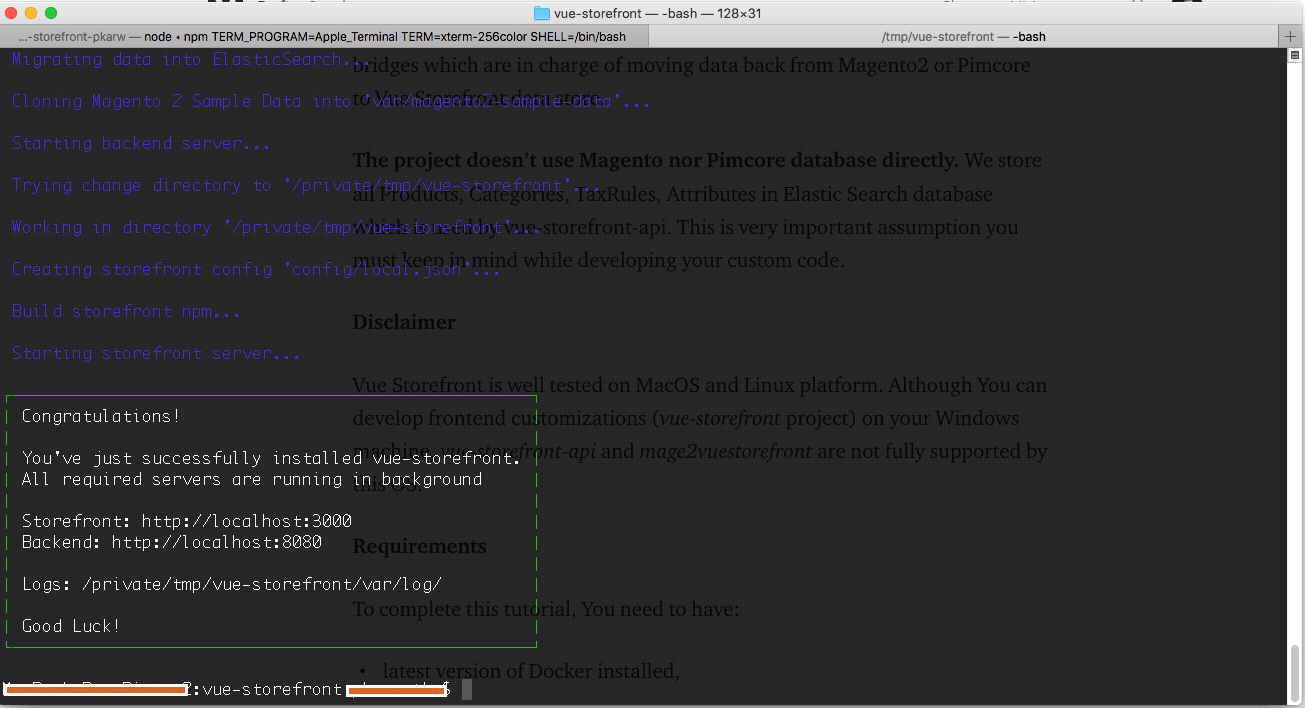Image resolution: width=1305 pixels, height=708 pixels.
Task: Click the 'Requirements' heading in background page
Action: (x=419, y=546)
